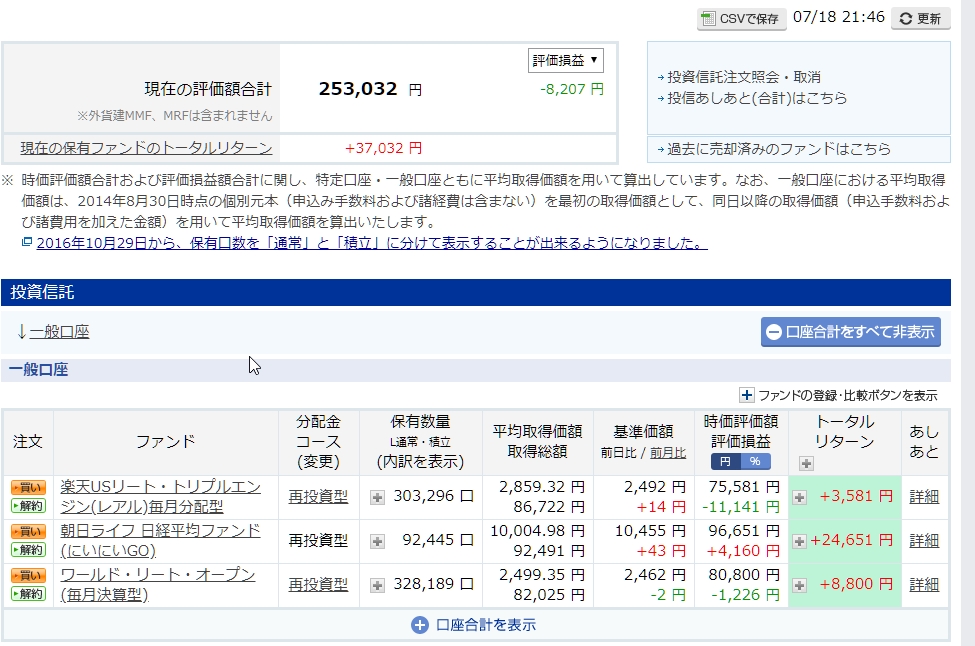Click the 買い button for 楽天USリート fund
This screenshot has width=975, height=646.
coord(28,487)
